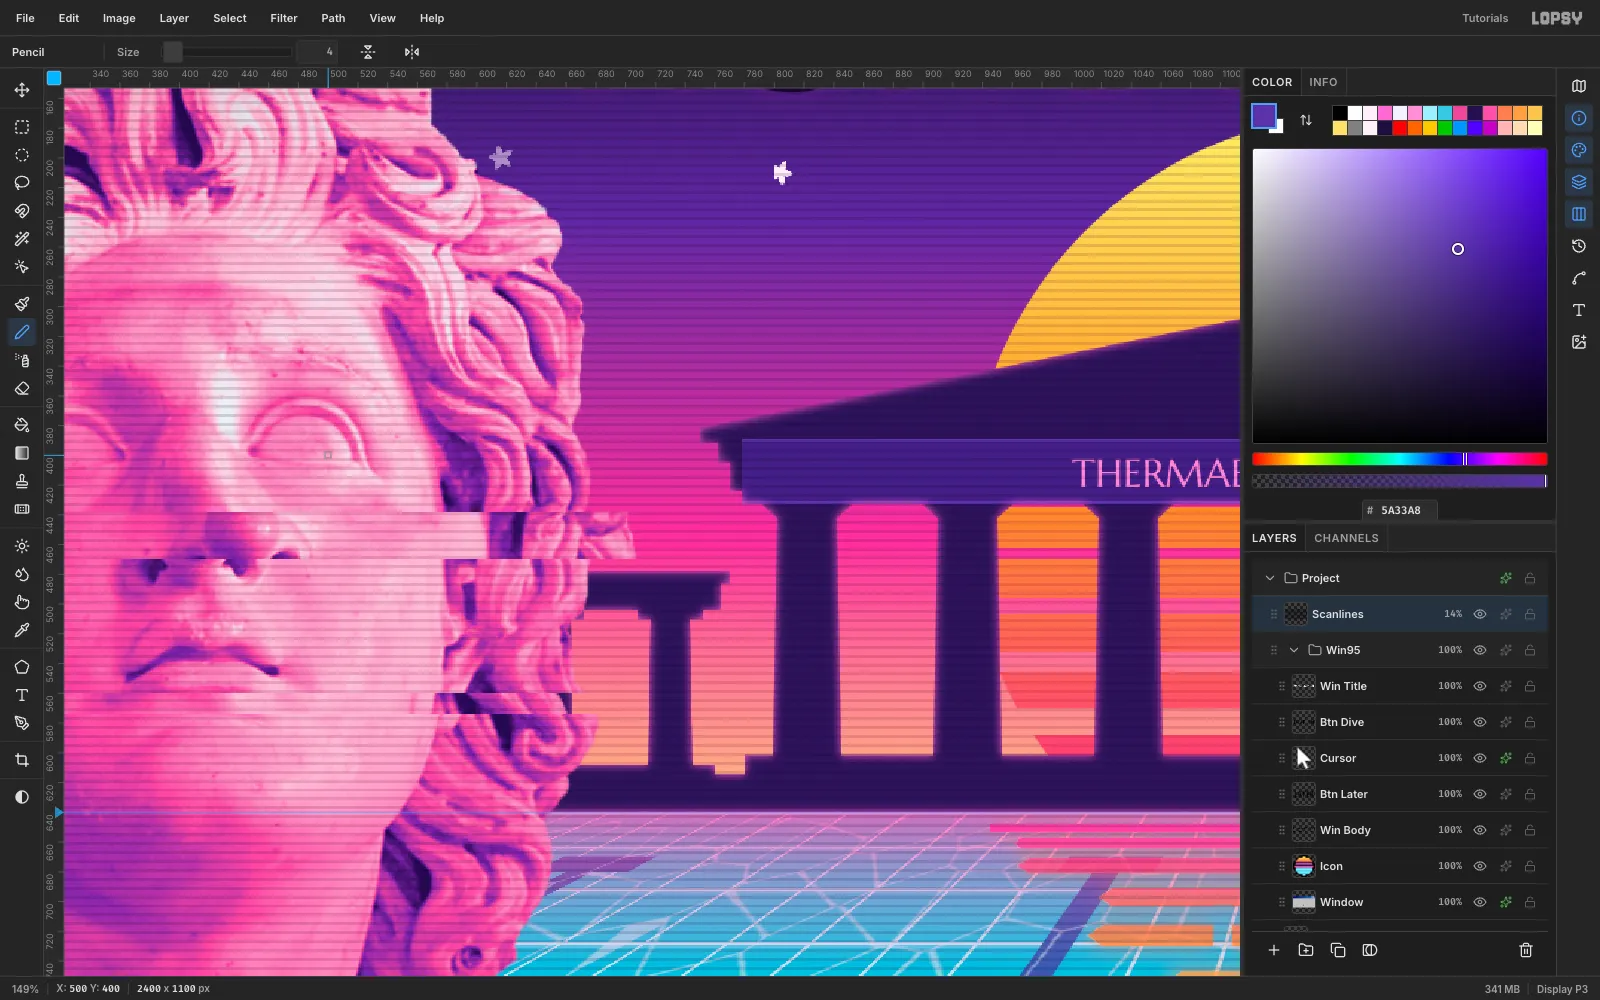1600x1000 pixels.
Task: Click the pencil Size slider
Action: click(228, 52)
